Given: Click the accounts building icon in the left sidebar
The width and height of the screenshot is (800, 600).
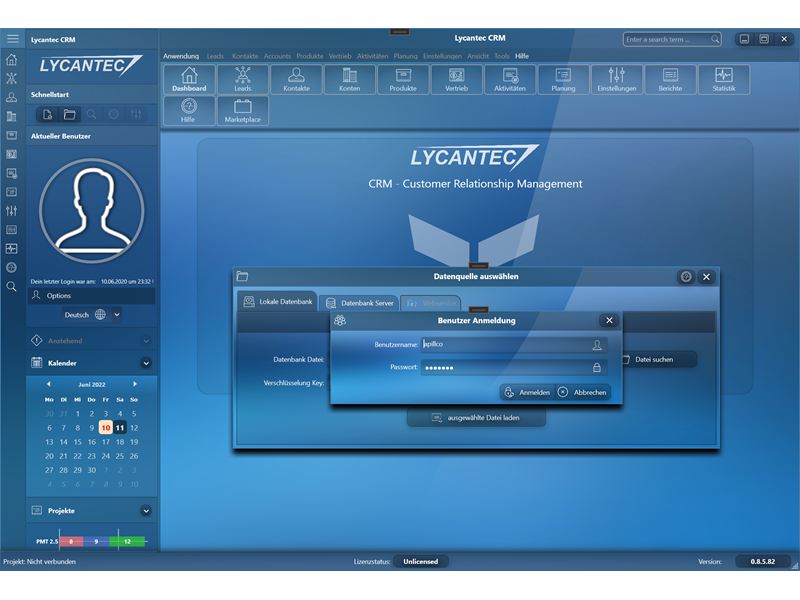Looking at the screenshot, I should pos(11,116).
